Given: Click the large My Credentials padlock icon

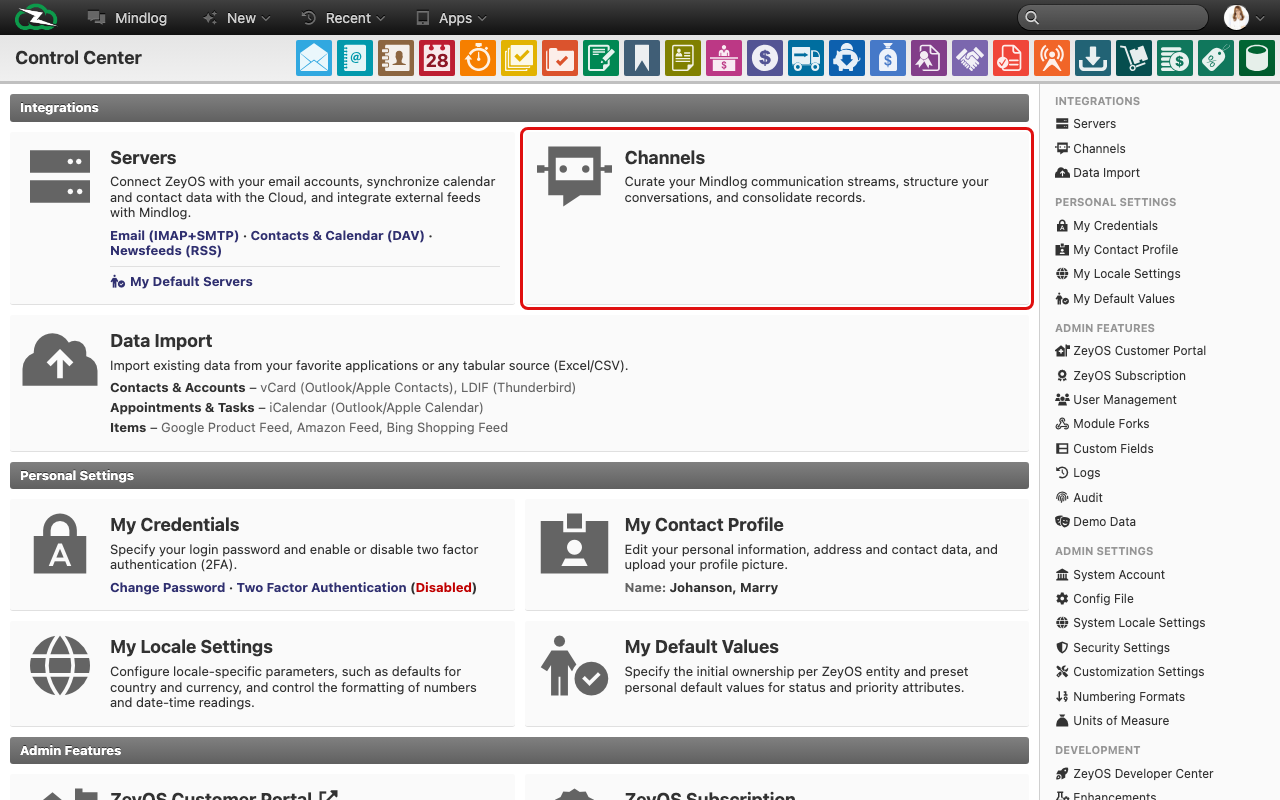Looking at the screenshot, I should (60, 543).
